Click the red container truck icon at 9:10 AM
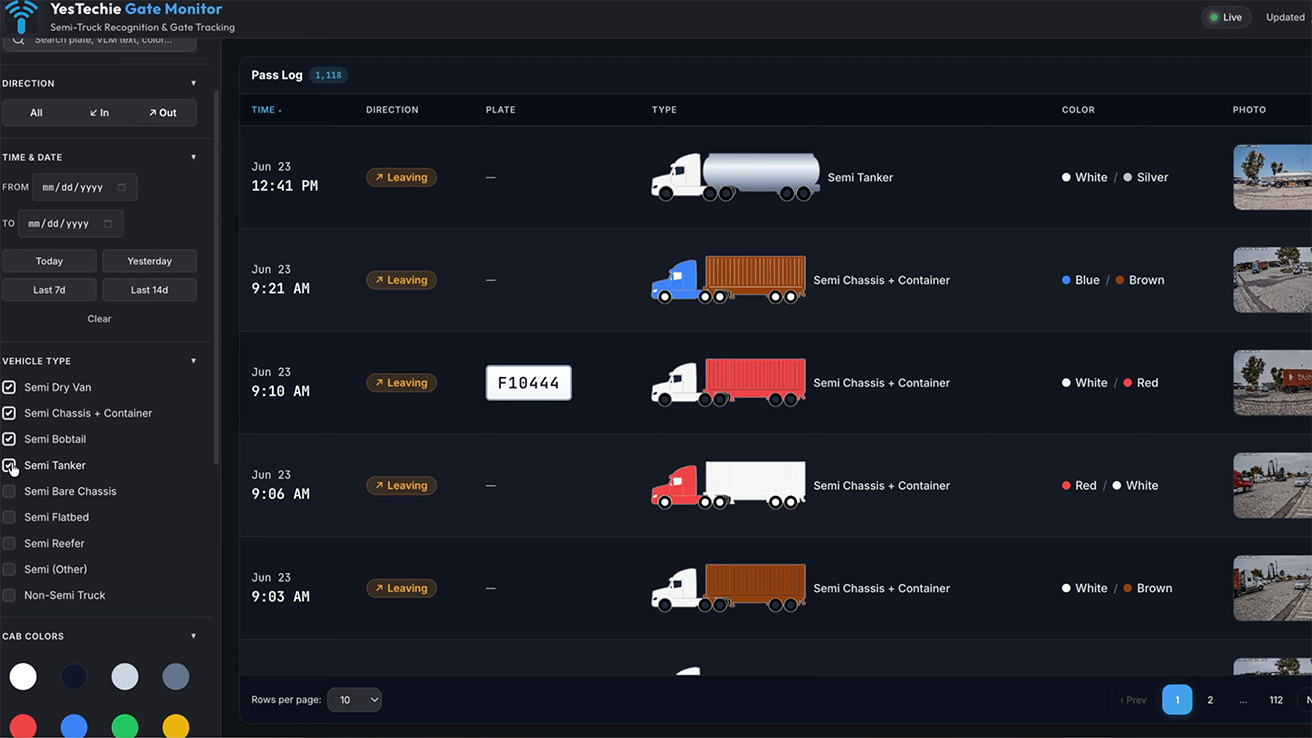 [x=728, y=383]
